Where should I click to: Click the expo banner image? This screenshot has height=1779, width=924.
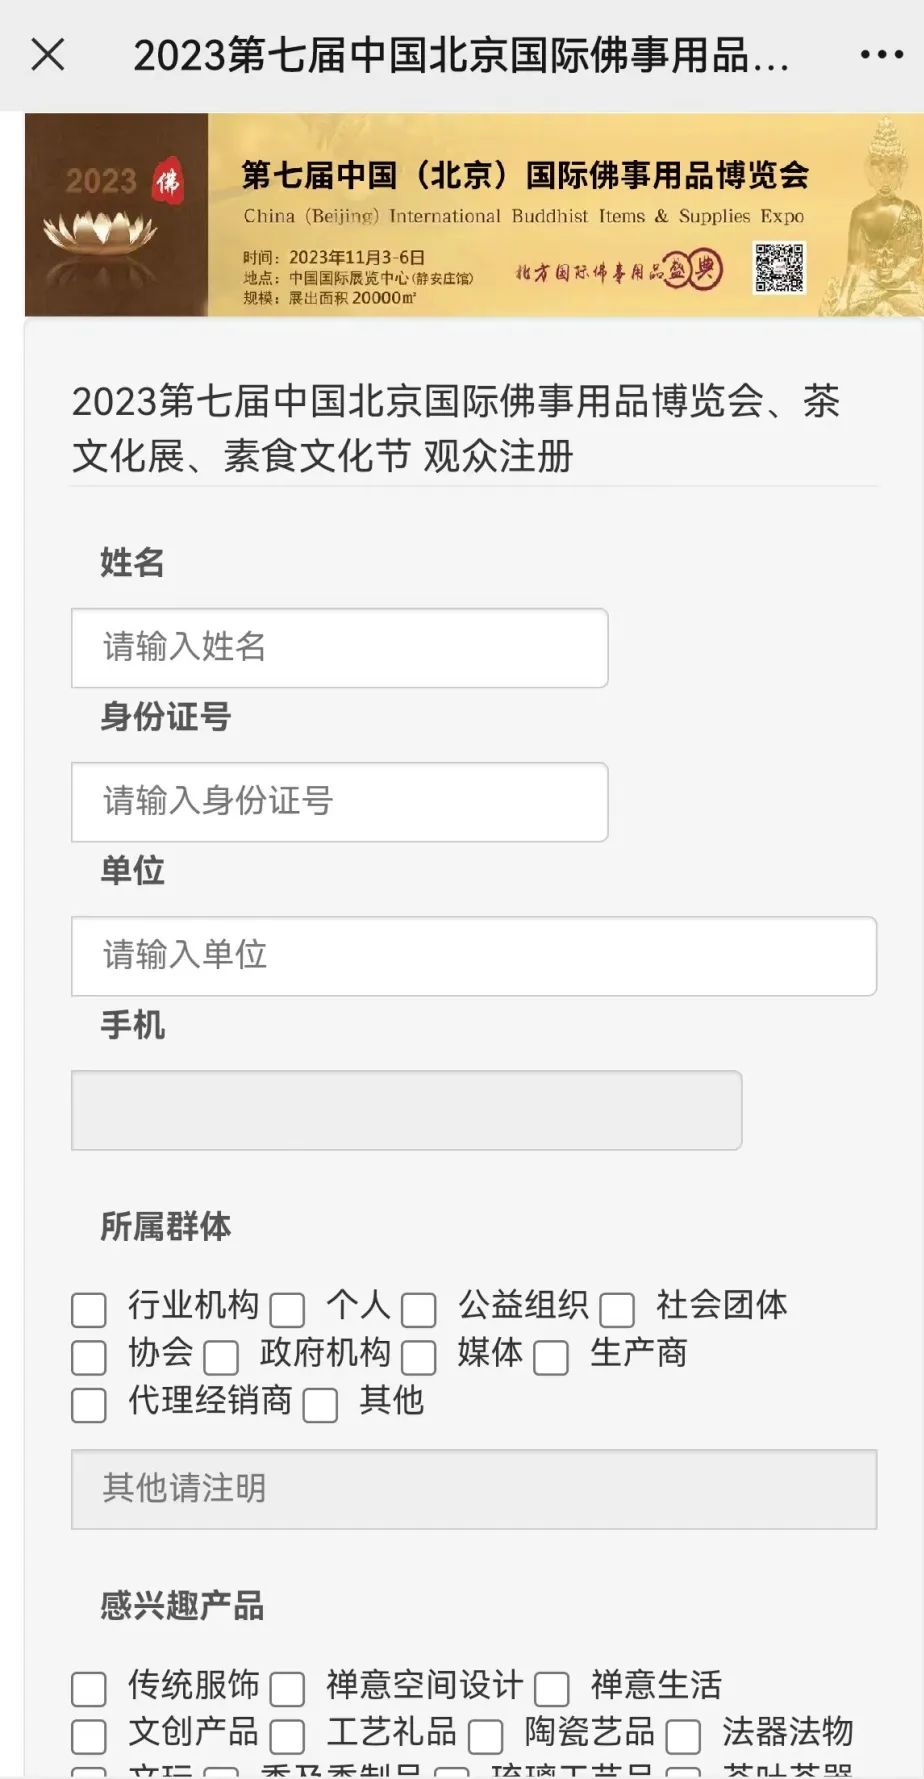tap(470, 215)
